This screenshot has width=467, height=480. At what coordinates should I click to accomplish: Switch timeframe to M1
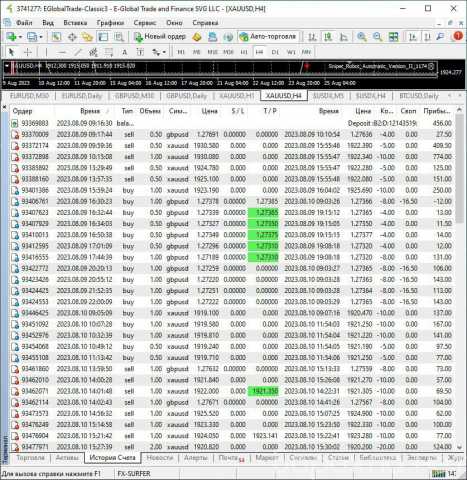pos(181,52)
